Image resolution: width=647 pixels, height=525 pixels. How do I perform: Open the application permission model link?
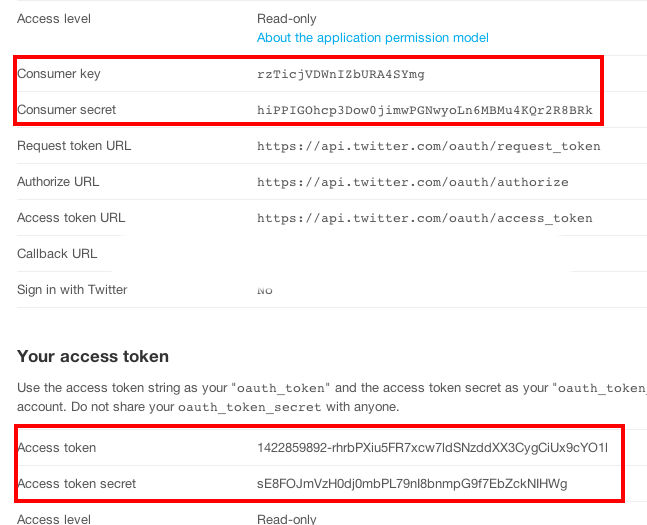coord(372,38)
